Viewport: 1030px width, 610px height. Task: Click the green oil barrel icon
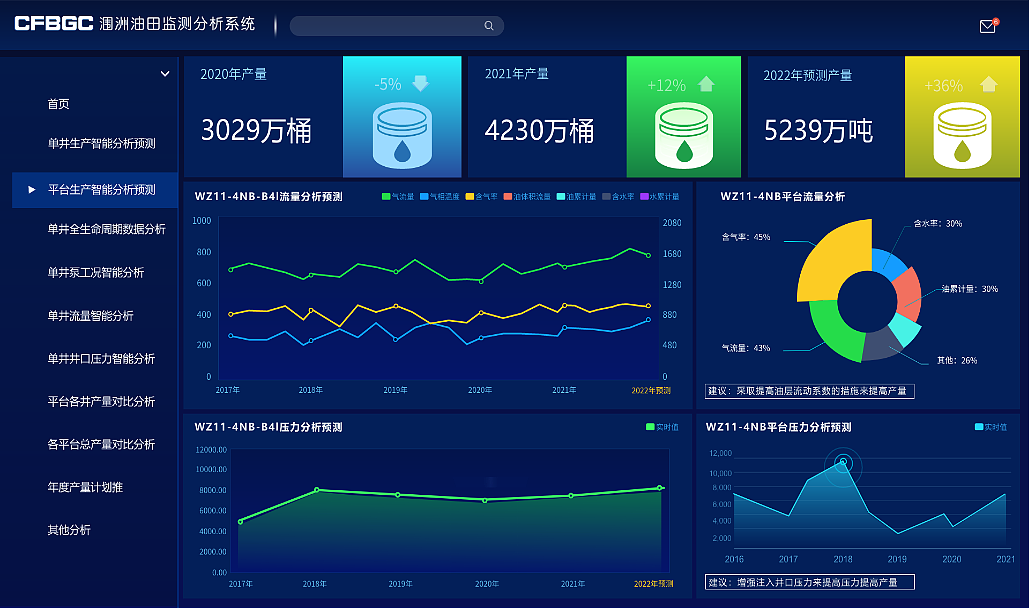tap(684, 136)
